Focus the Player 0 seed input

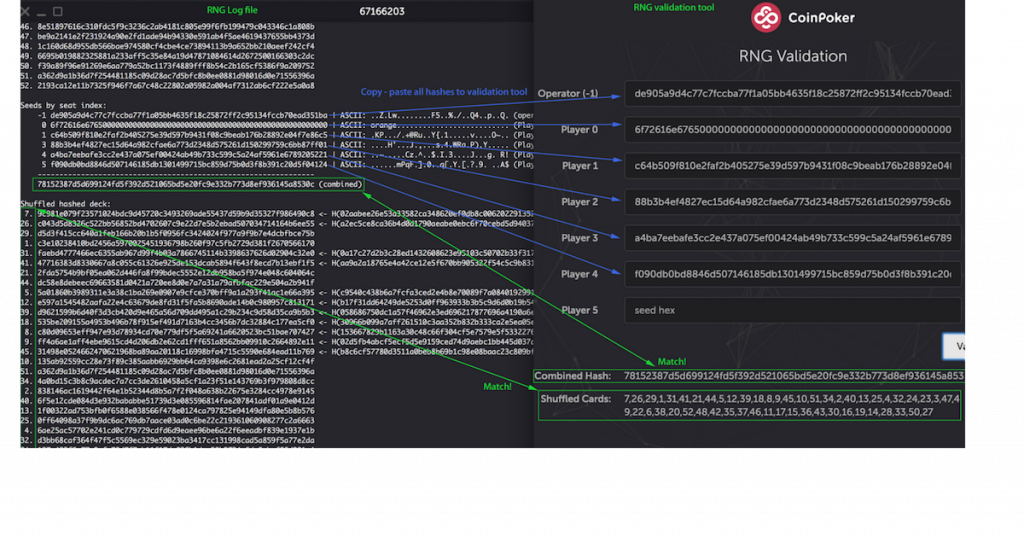tap(793, 130)
